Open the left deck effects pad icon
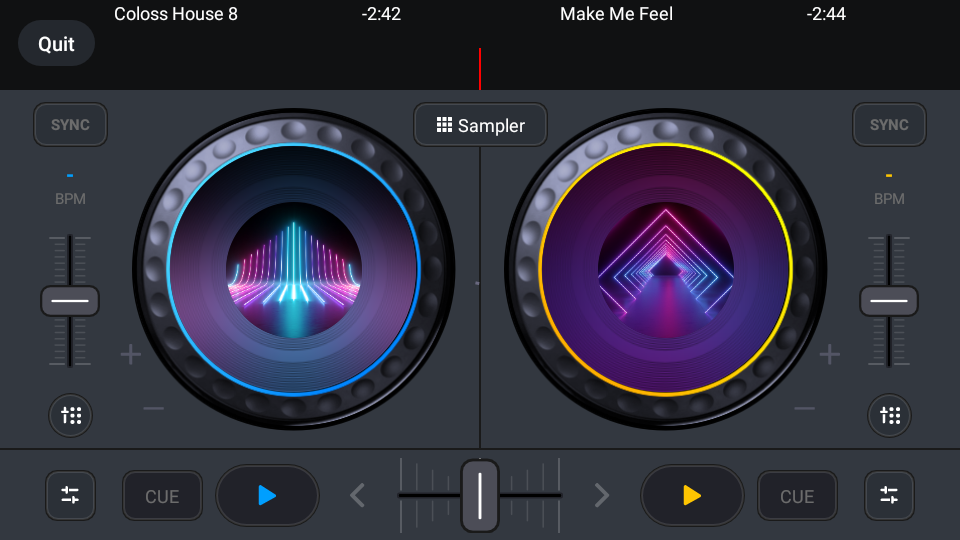The height and width of the screenshot is (540, 960). point(70,416)
